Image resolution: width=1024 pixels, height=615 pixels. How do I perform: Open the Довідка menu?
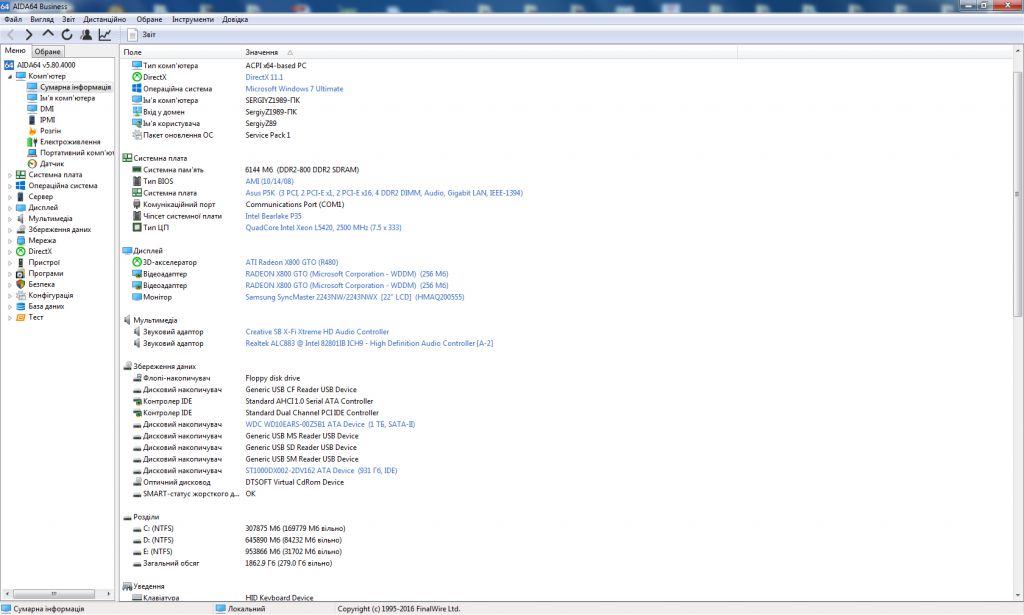tap(235, 20)
